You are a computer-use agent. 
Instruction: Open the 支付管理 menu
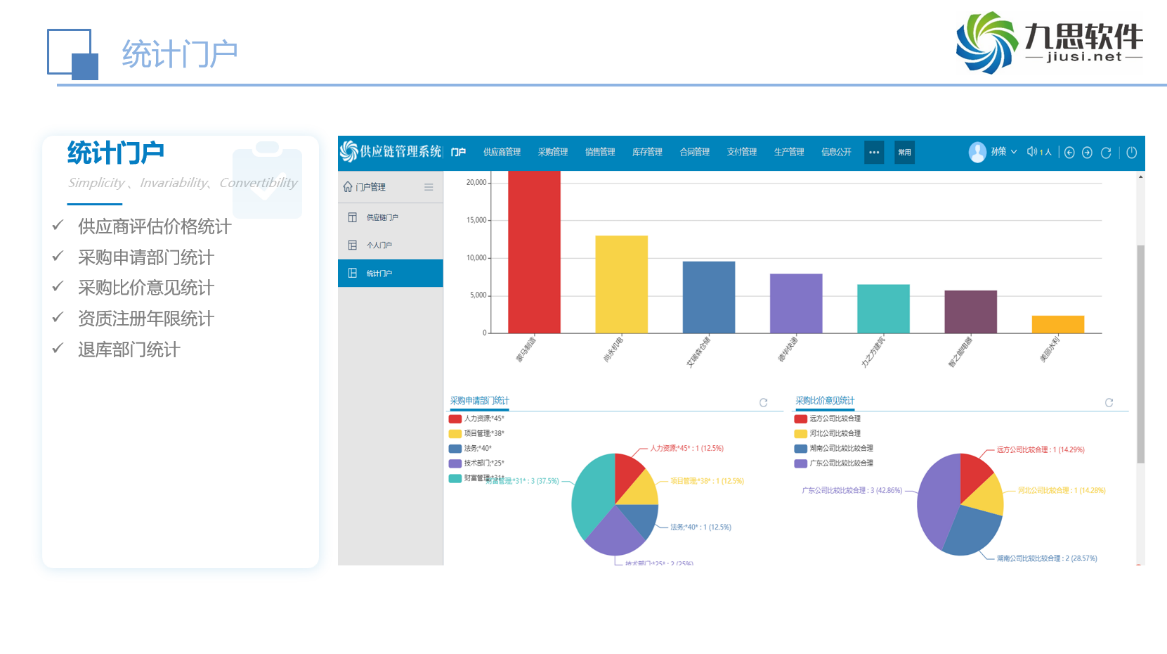(x=741, y=152)
